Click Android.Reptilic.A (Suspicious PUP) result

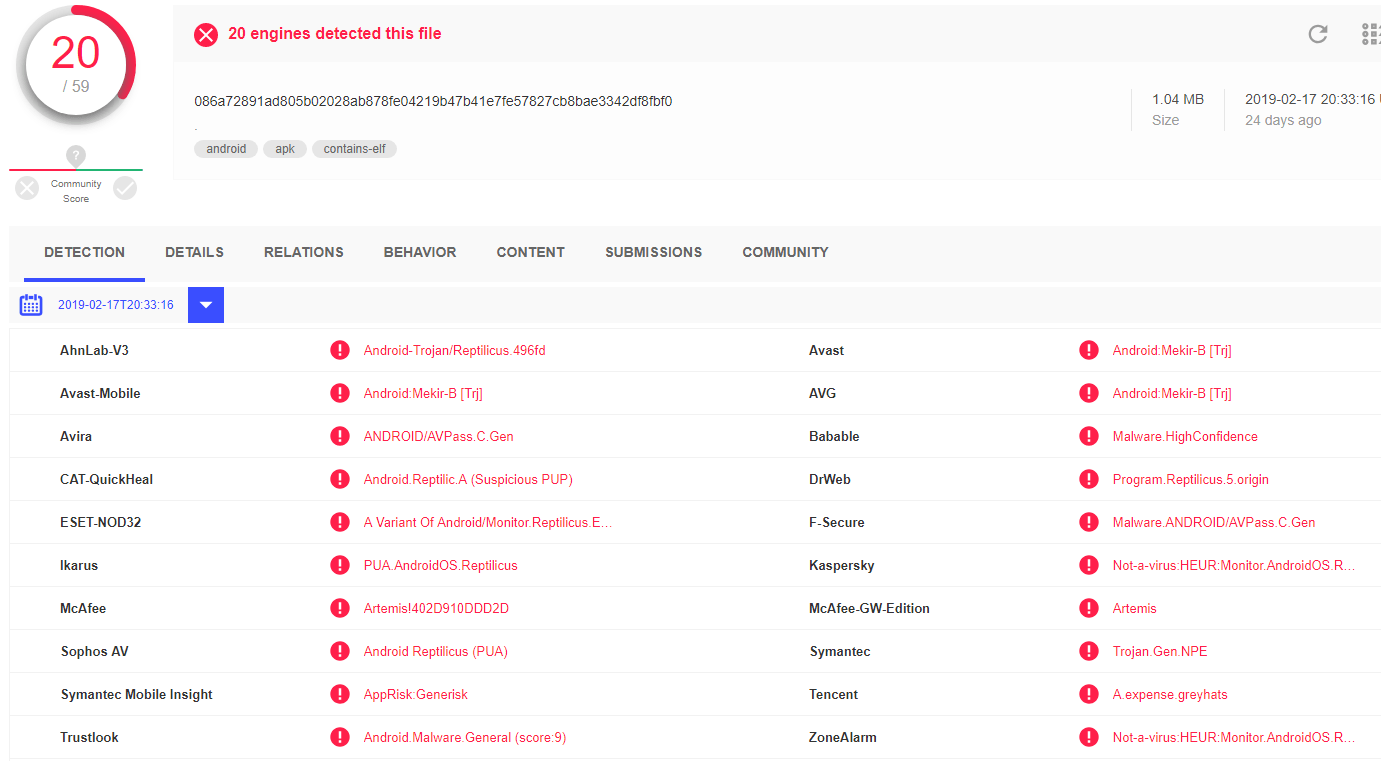pos(468,479)
